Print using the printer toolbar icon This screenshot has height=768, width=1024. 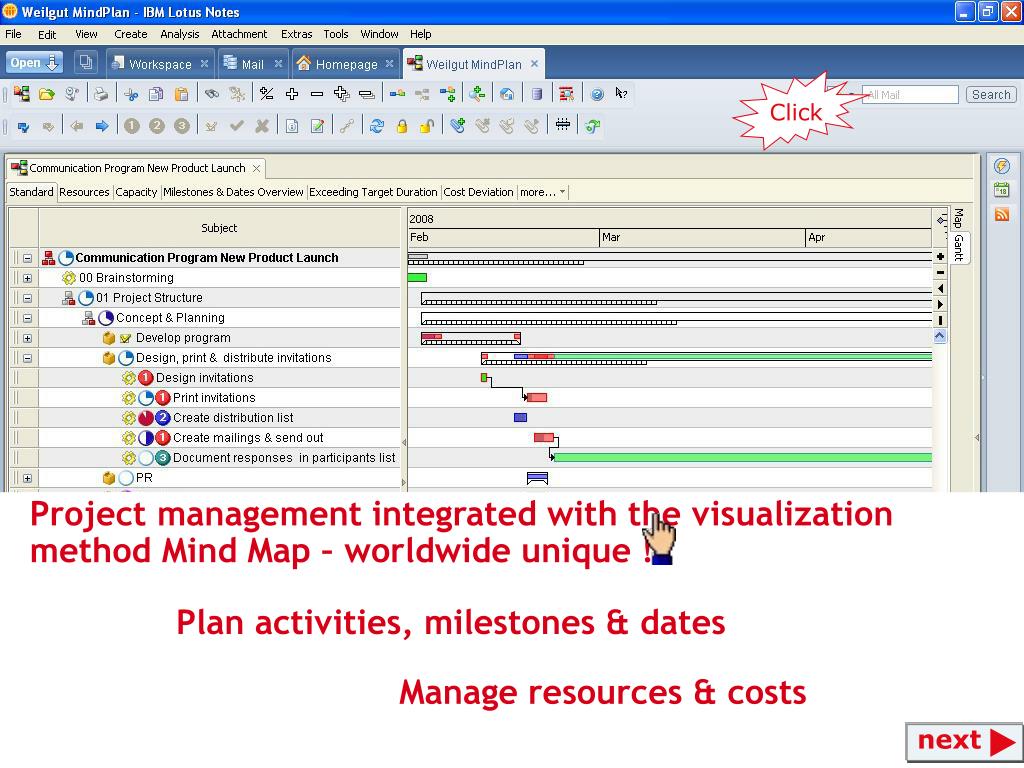(101, 94)
